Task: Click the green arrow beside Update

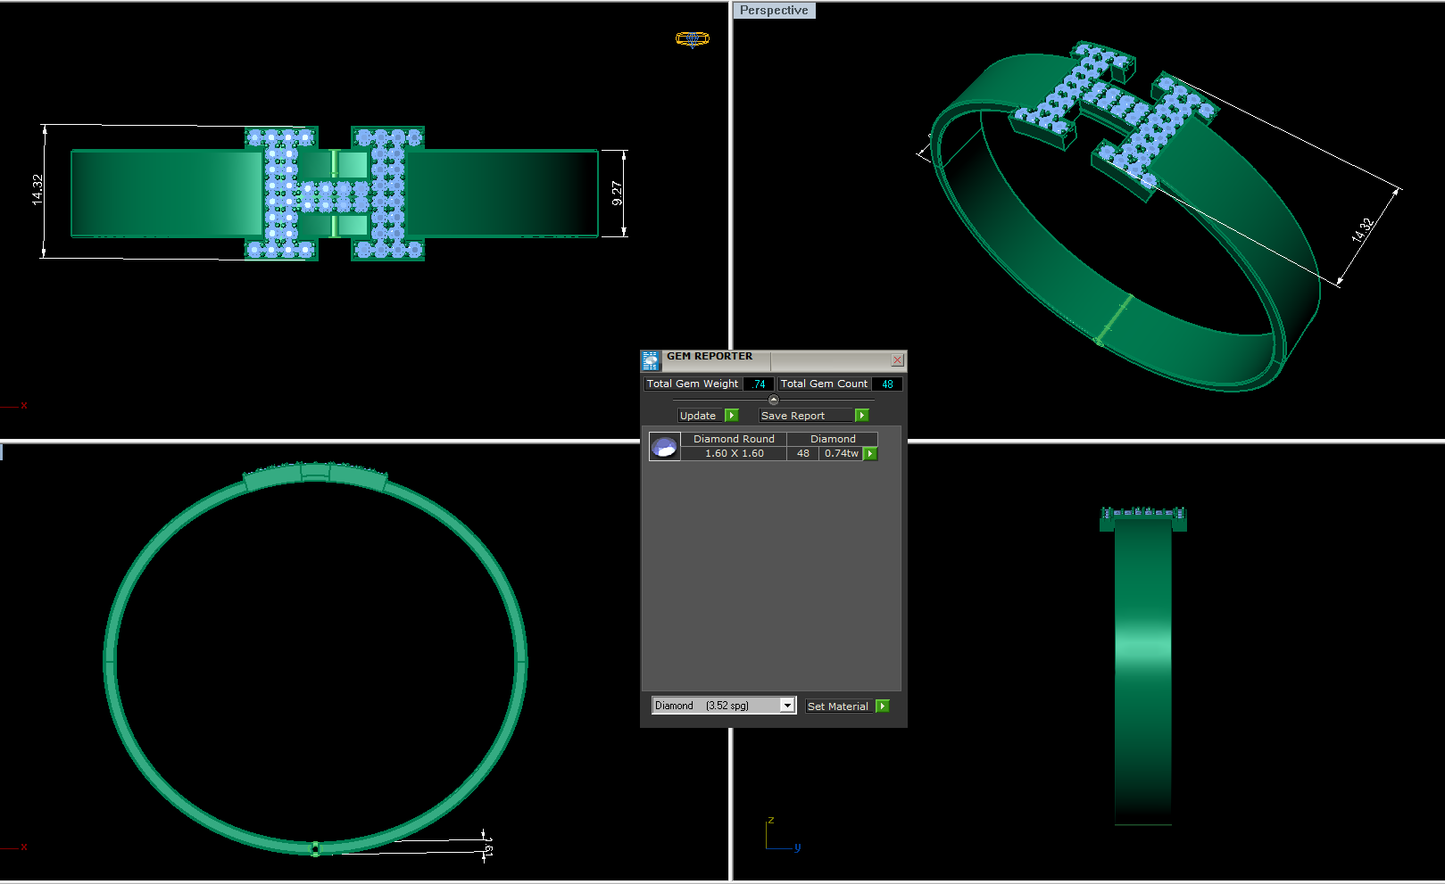Action: (x=731, y=415)
